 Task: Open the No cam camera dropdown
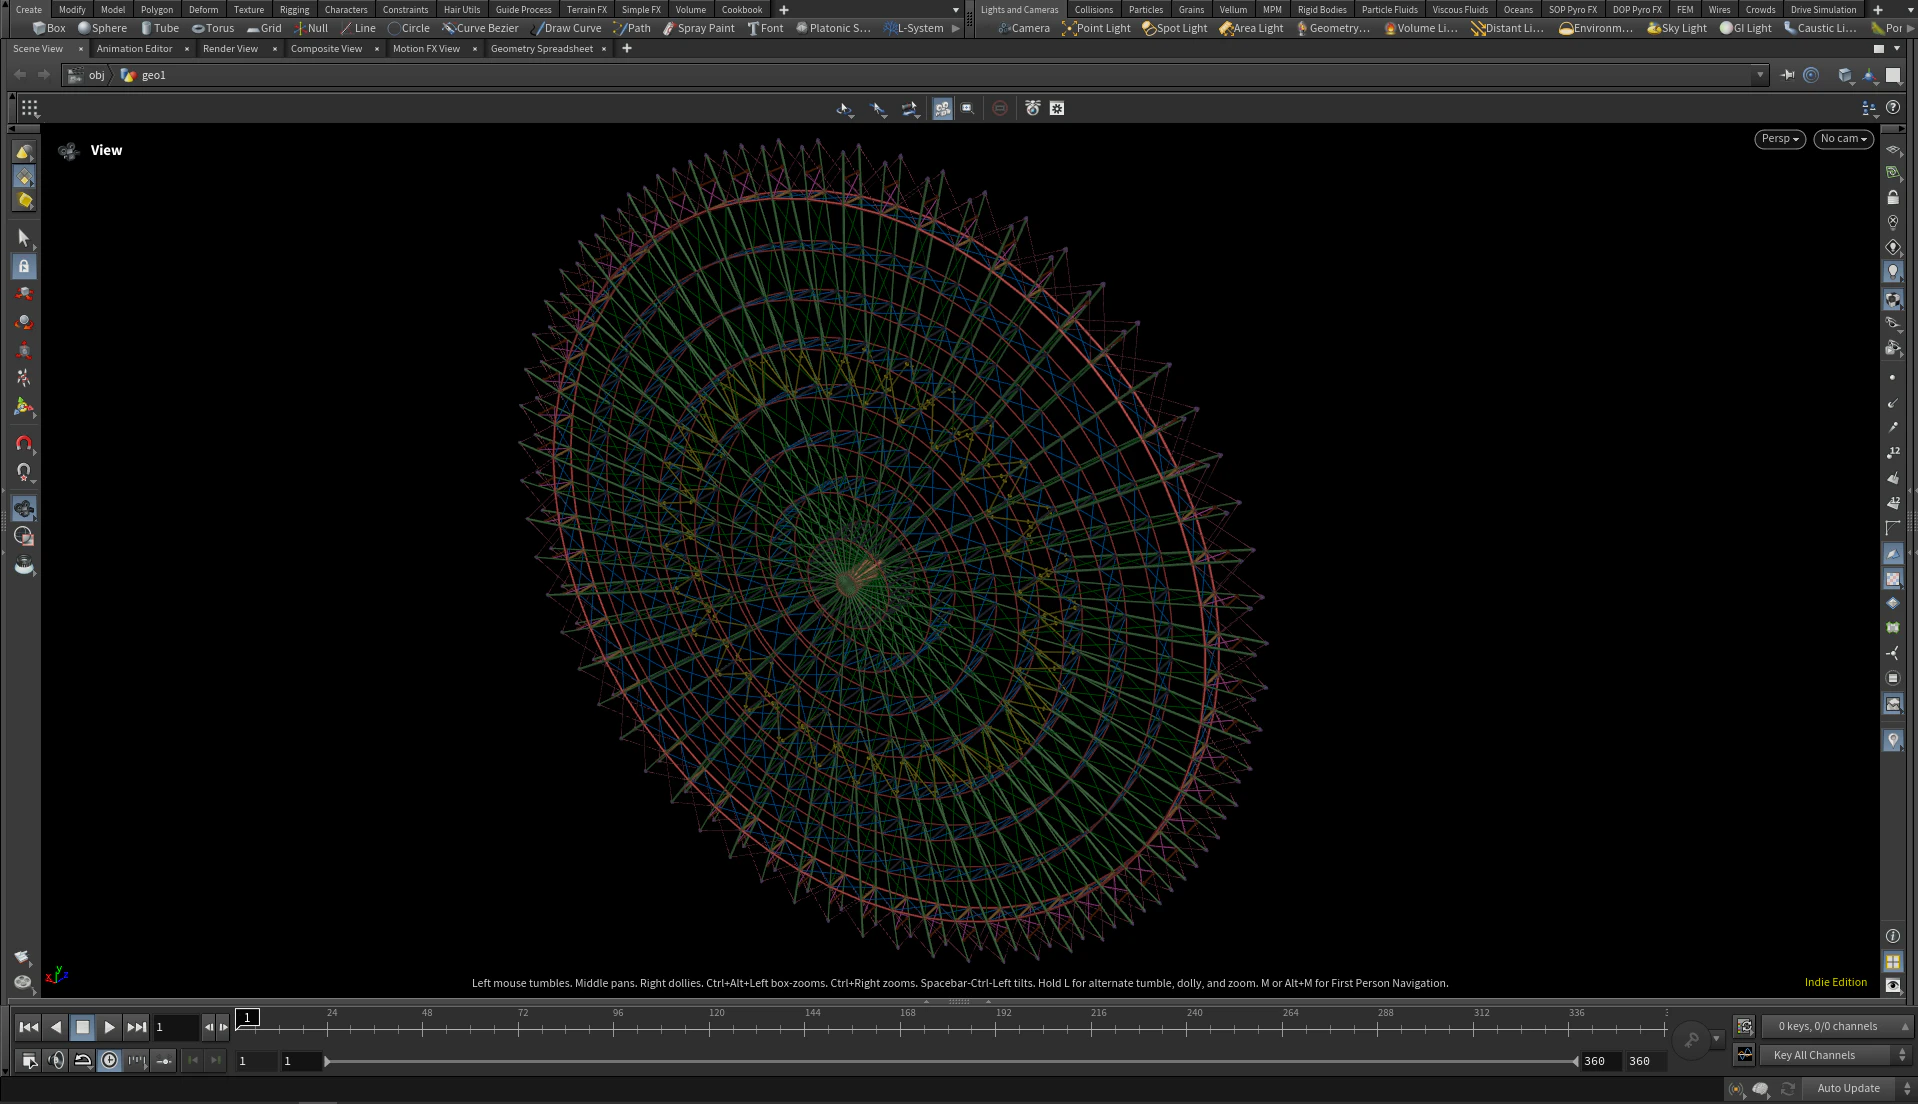1842,139
